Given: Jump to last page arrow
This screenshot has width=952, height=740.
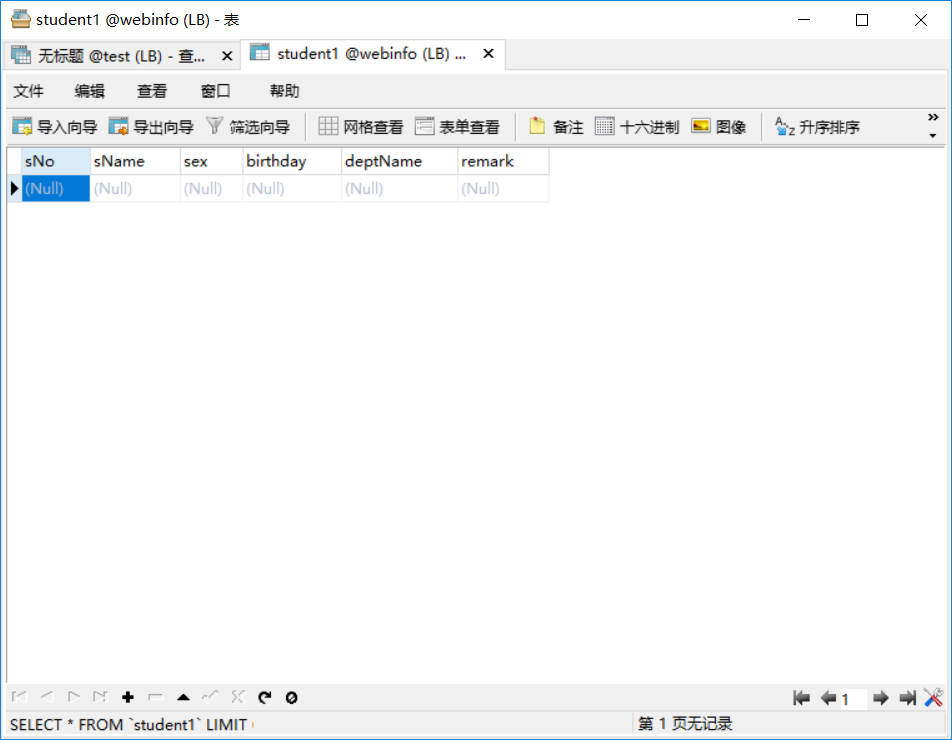Looking at the screenshot, I should pyautogui.click(x=908, y=698).
